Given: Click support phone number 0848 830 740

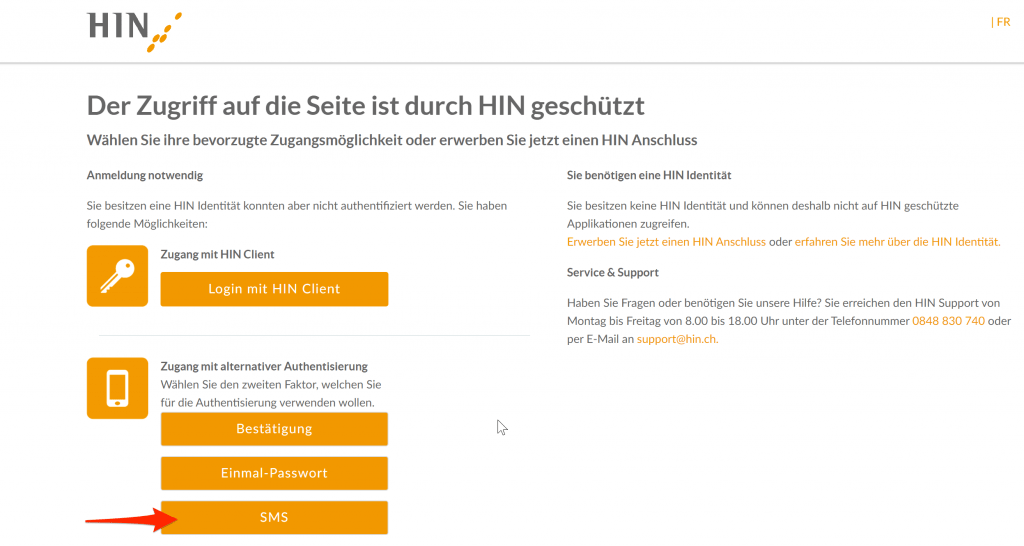Looking at the screenshot, I should (948, 321).
